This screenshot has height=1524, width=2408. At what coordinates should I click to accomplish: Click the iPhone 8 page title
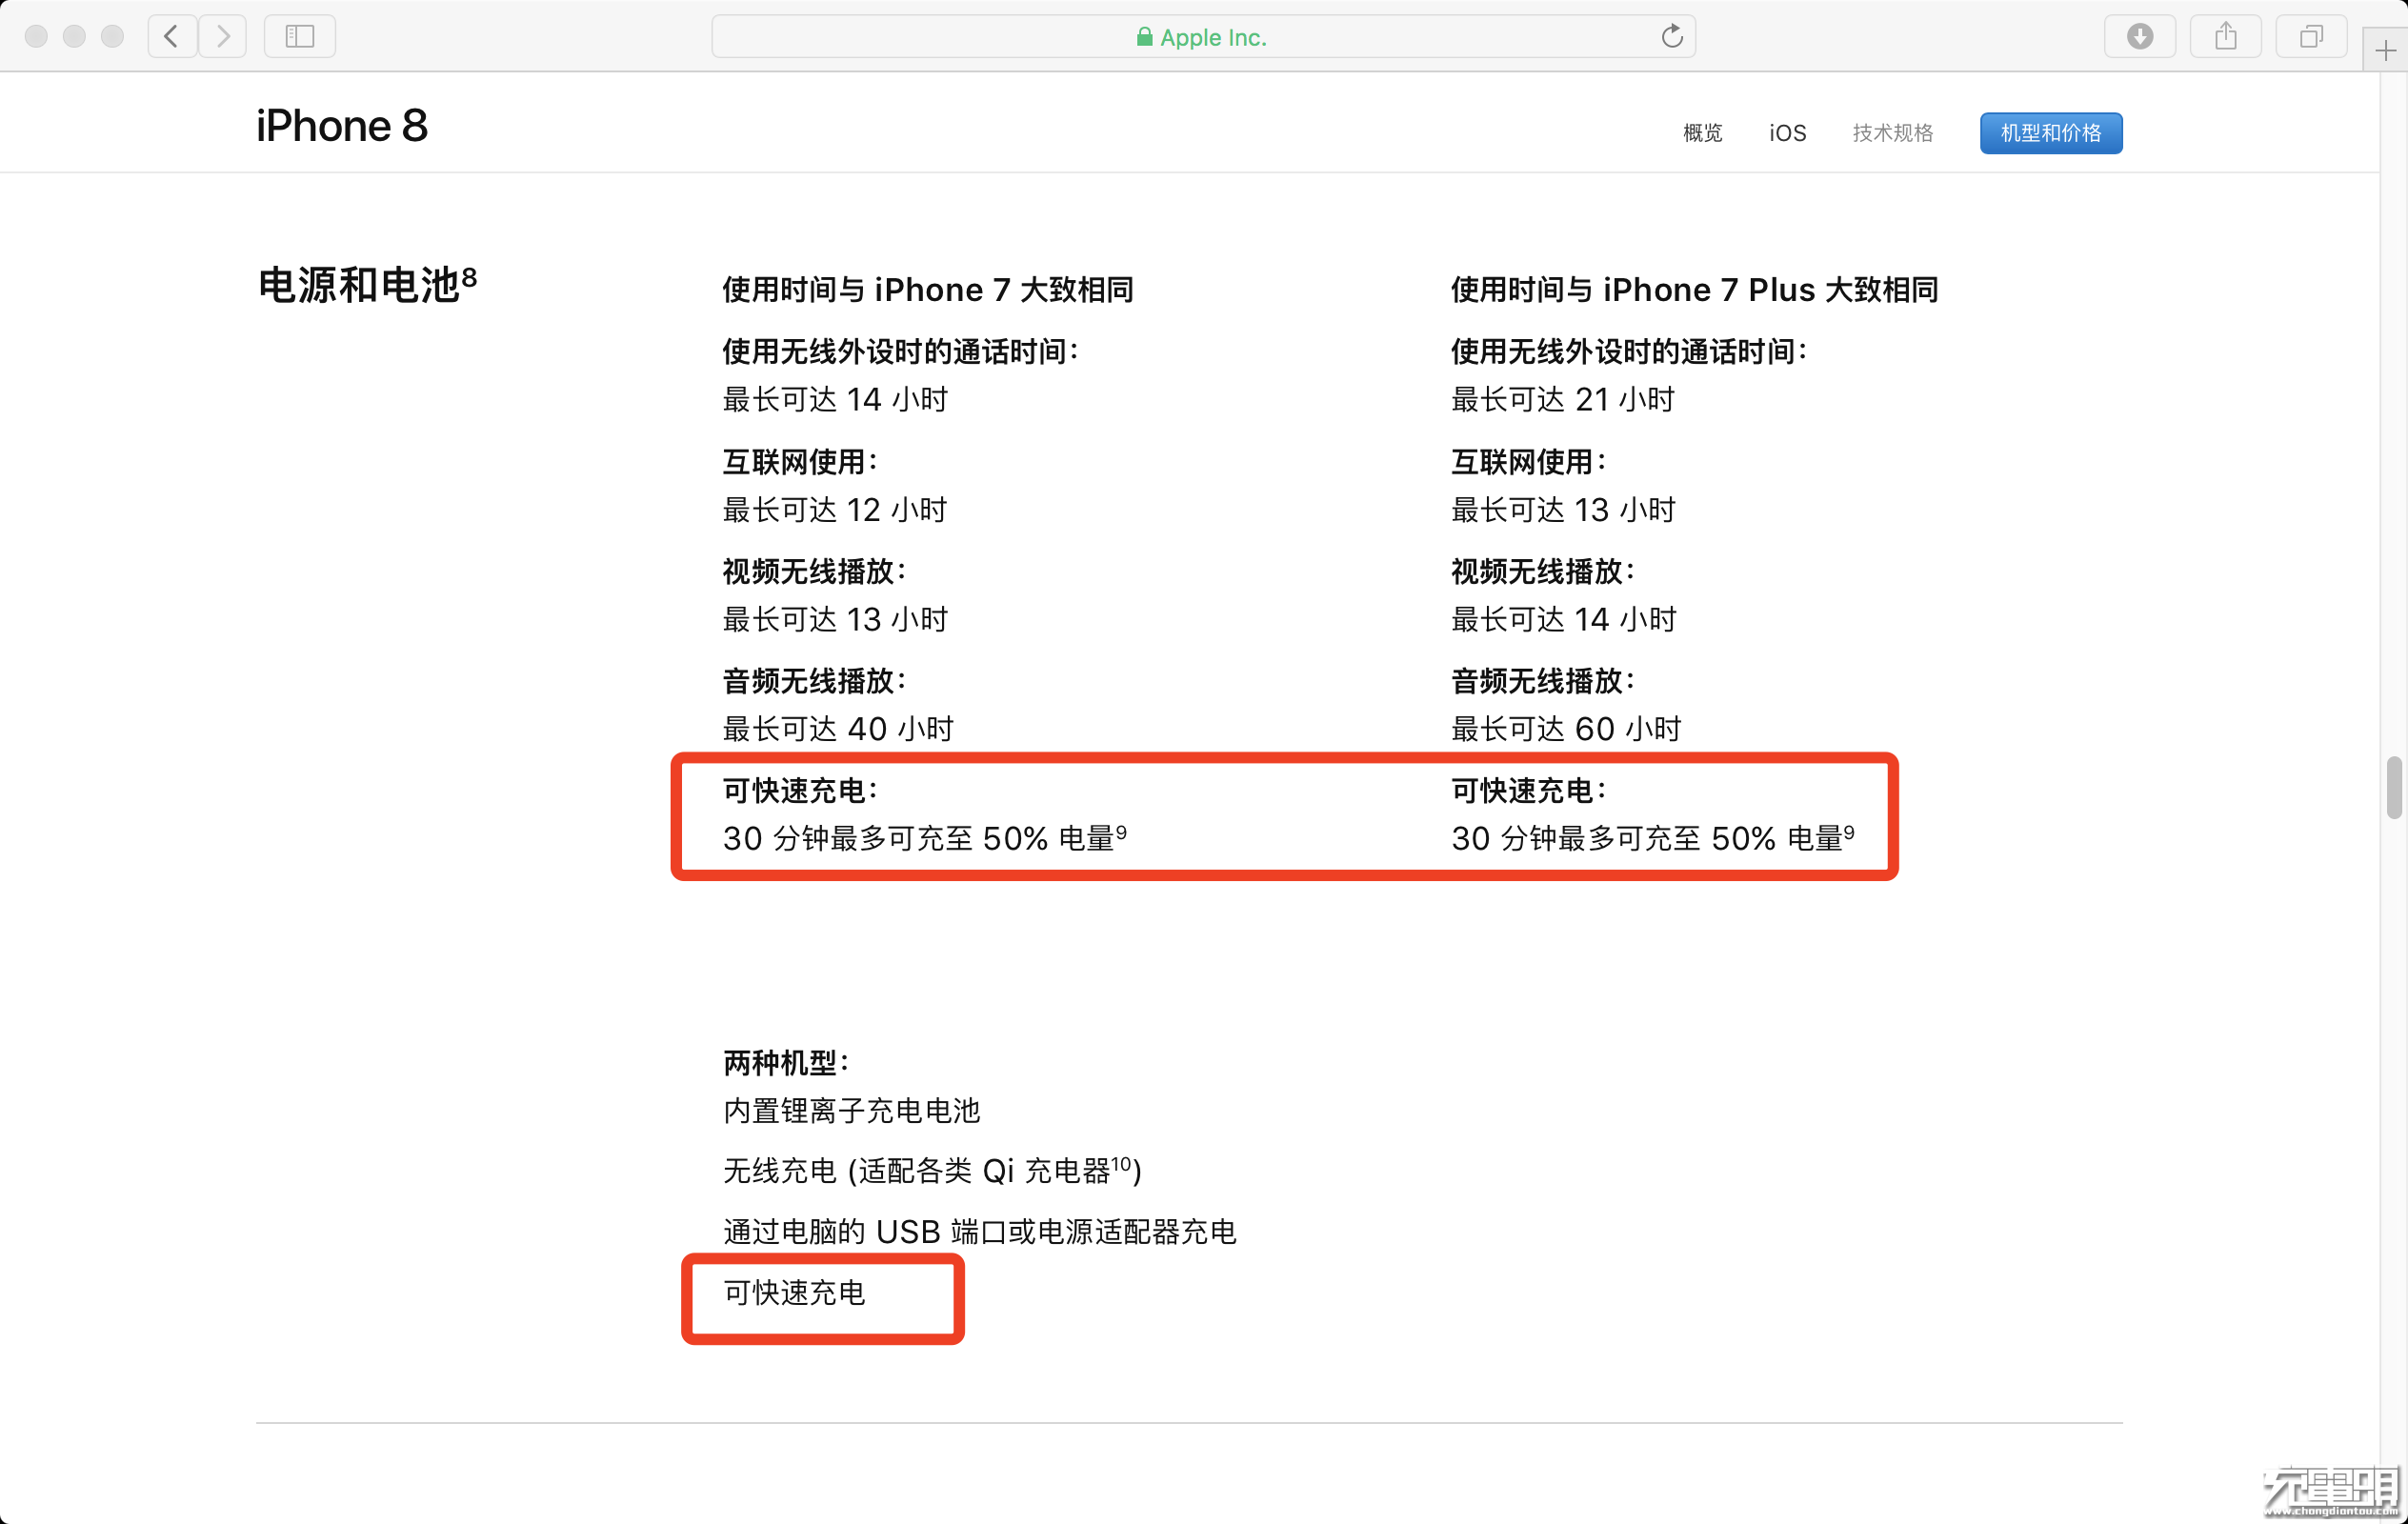point(341,126)
